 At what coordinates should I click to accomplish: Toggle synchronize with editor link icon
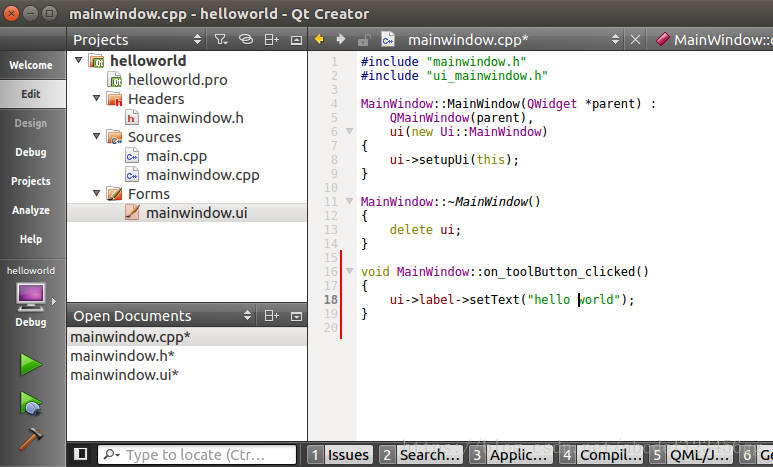[x=246, y=39]
